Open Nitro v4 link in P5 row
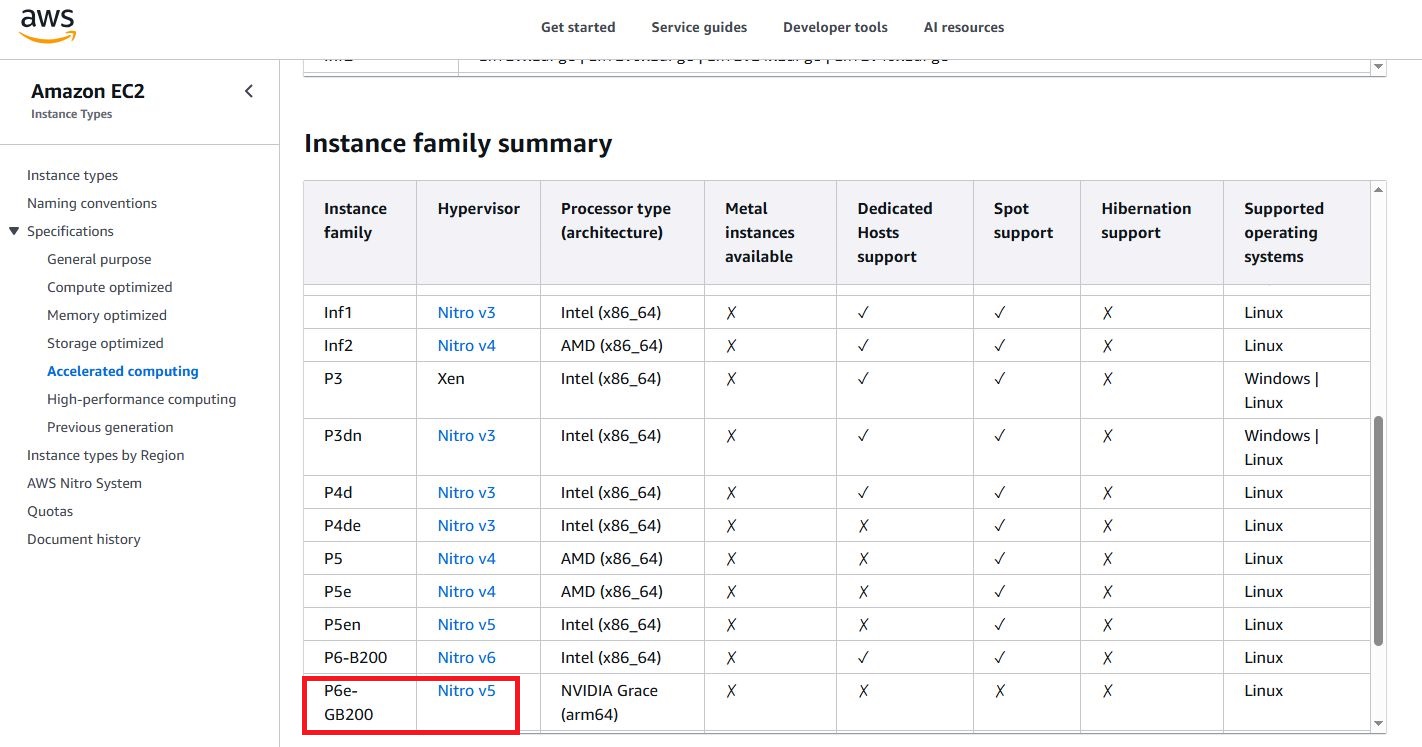The width and height of the screenshot is (1422, 747). (x=466, y=559)
